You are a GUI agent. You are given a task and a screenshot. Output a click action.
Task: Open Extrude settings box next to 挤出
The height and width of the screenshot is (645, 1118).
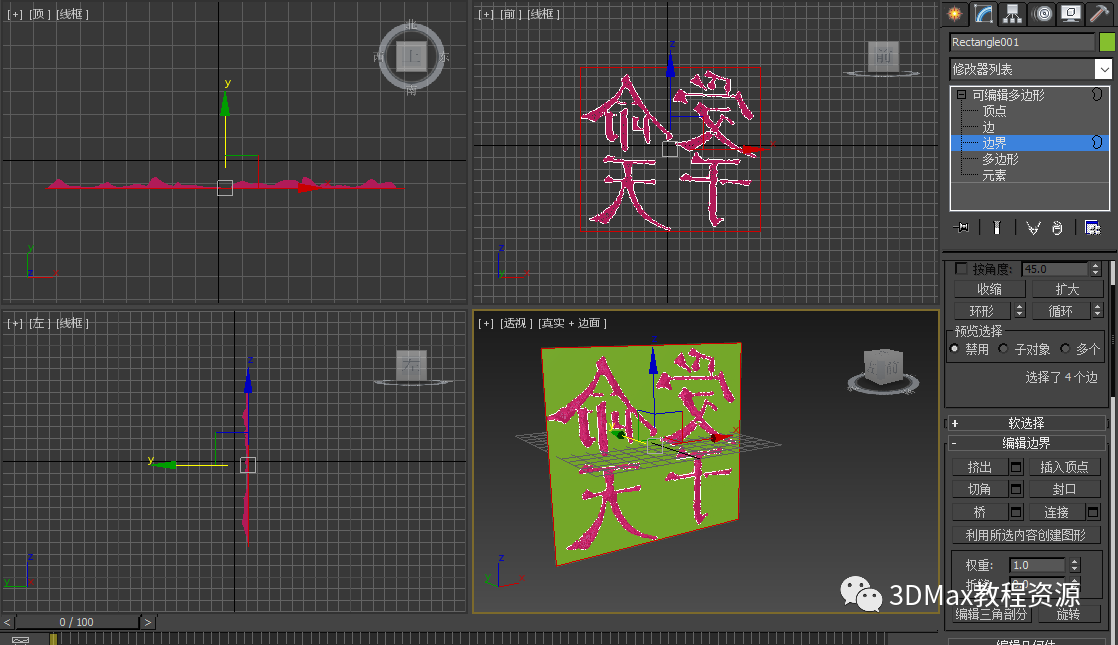(1016, 468)
